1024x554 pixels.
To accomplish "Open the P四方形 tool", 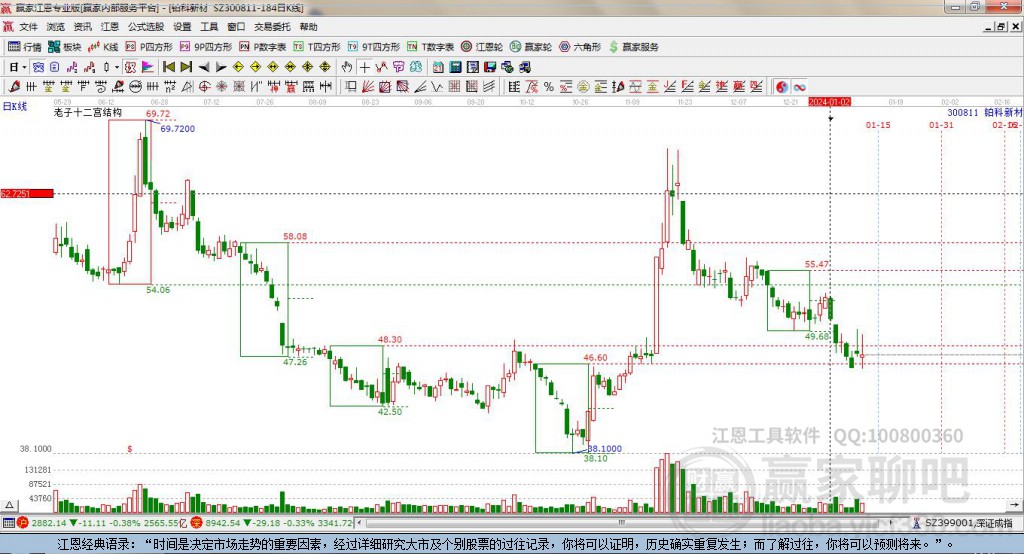I will 149,47.
